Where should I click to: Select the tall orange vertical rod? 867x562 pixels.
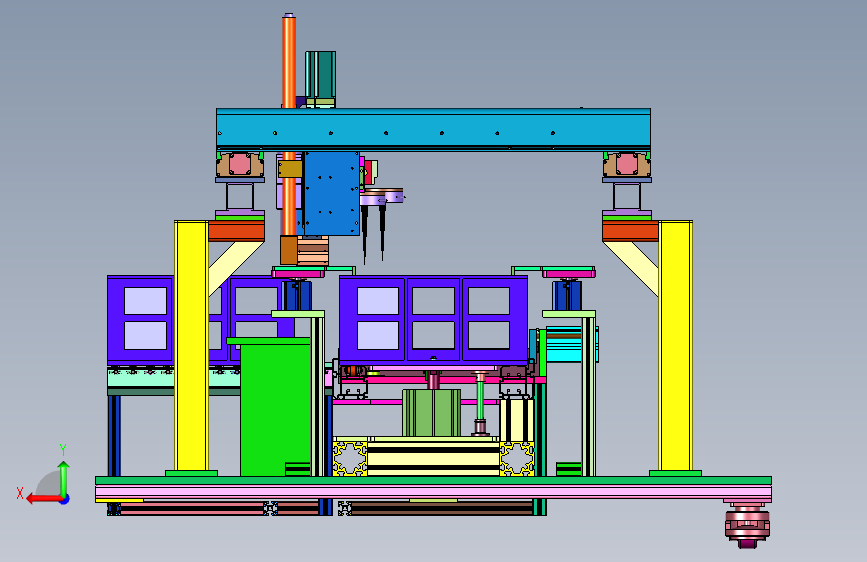[289, 125]
